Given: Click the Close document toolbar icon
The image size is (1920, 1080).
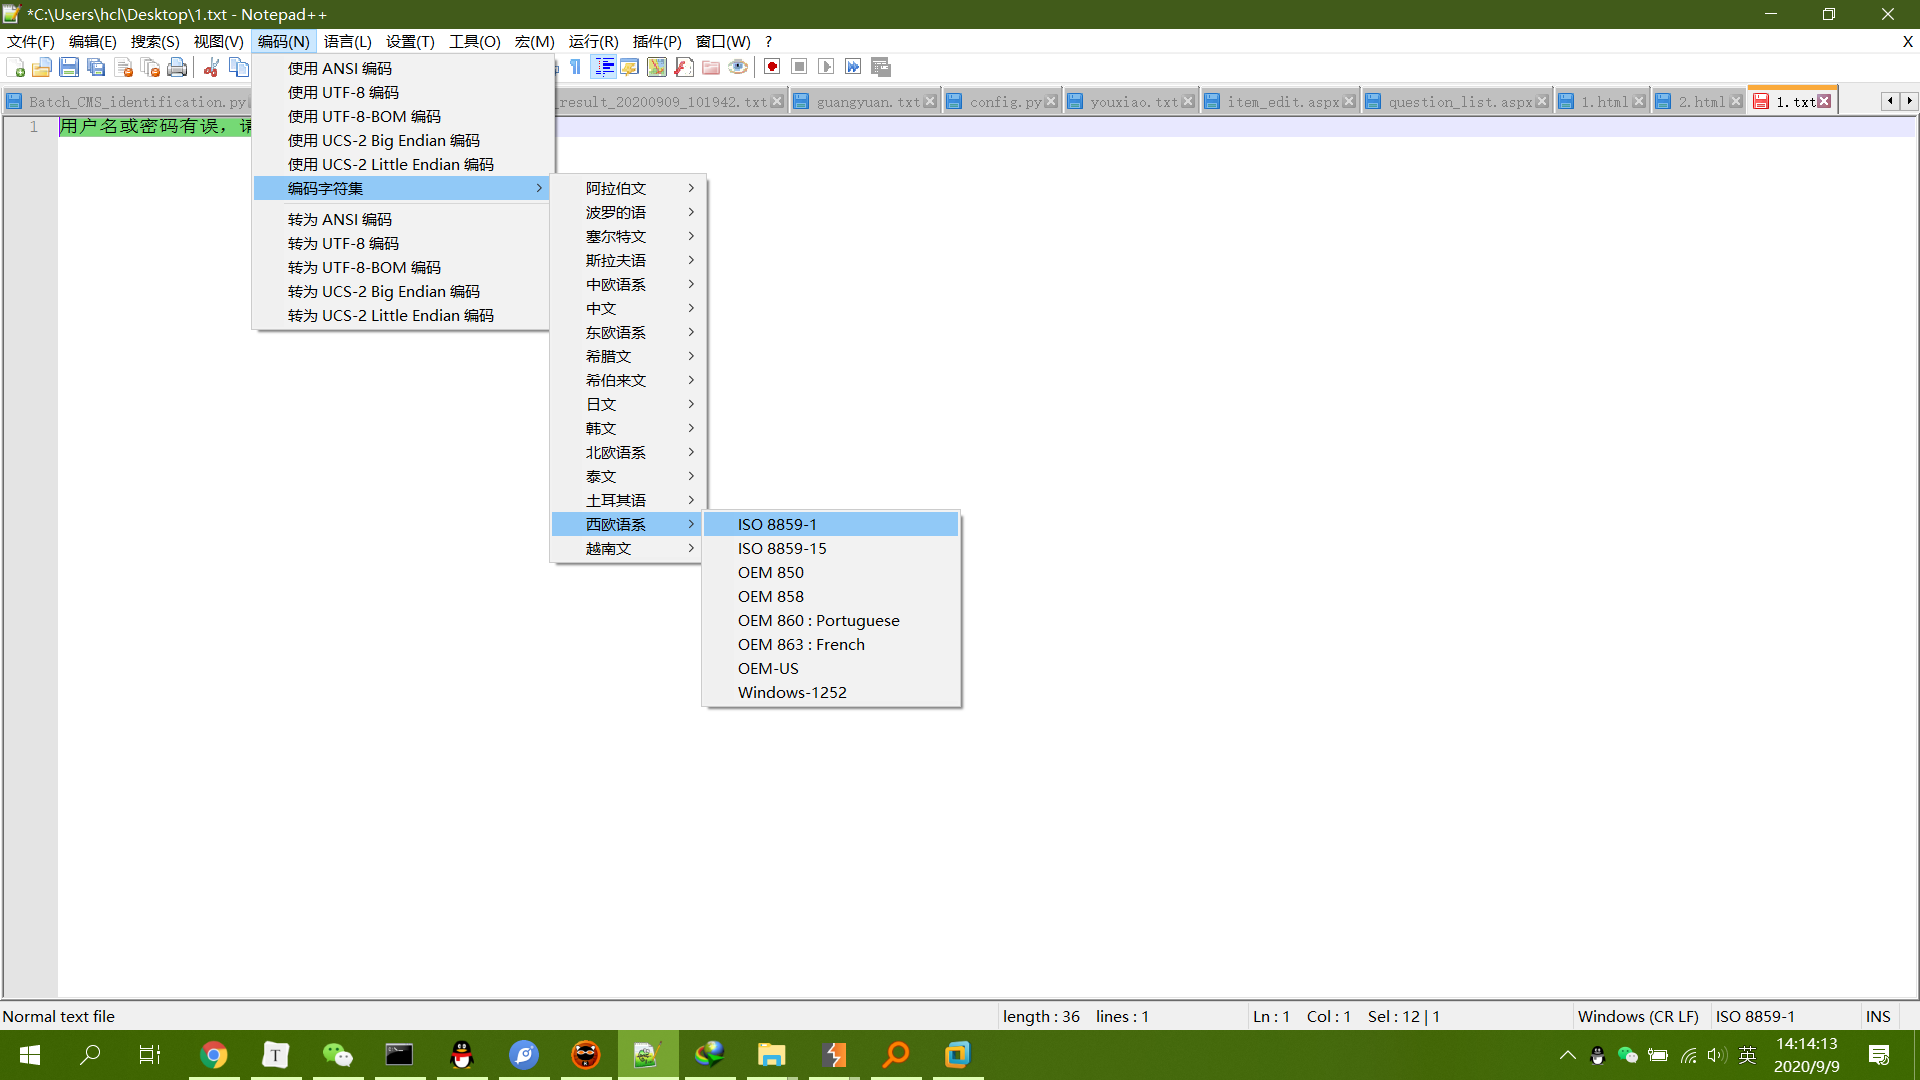Looking at the screenshot, I should pos(123,67).
